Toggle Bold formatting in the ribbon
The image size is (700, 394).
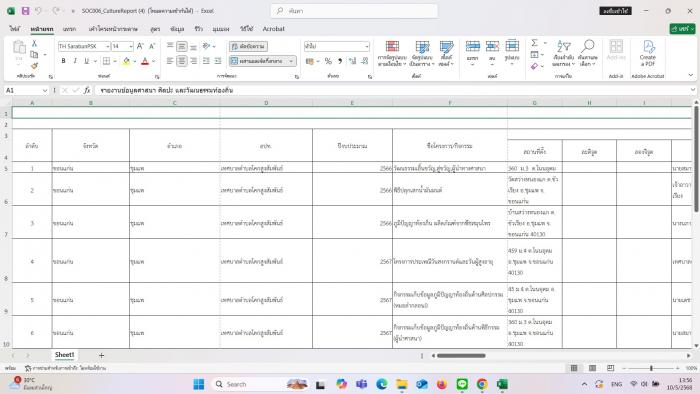[x=63, y=61]
